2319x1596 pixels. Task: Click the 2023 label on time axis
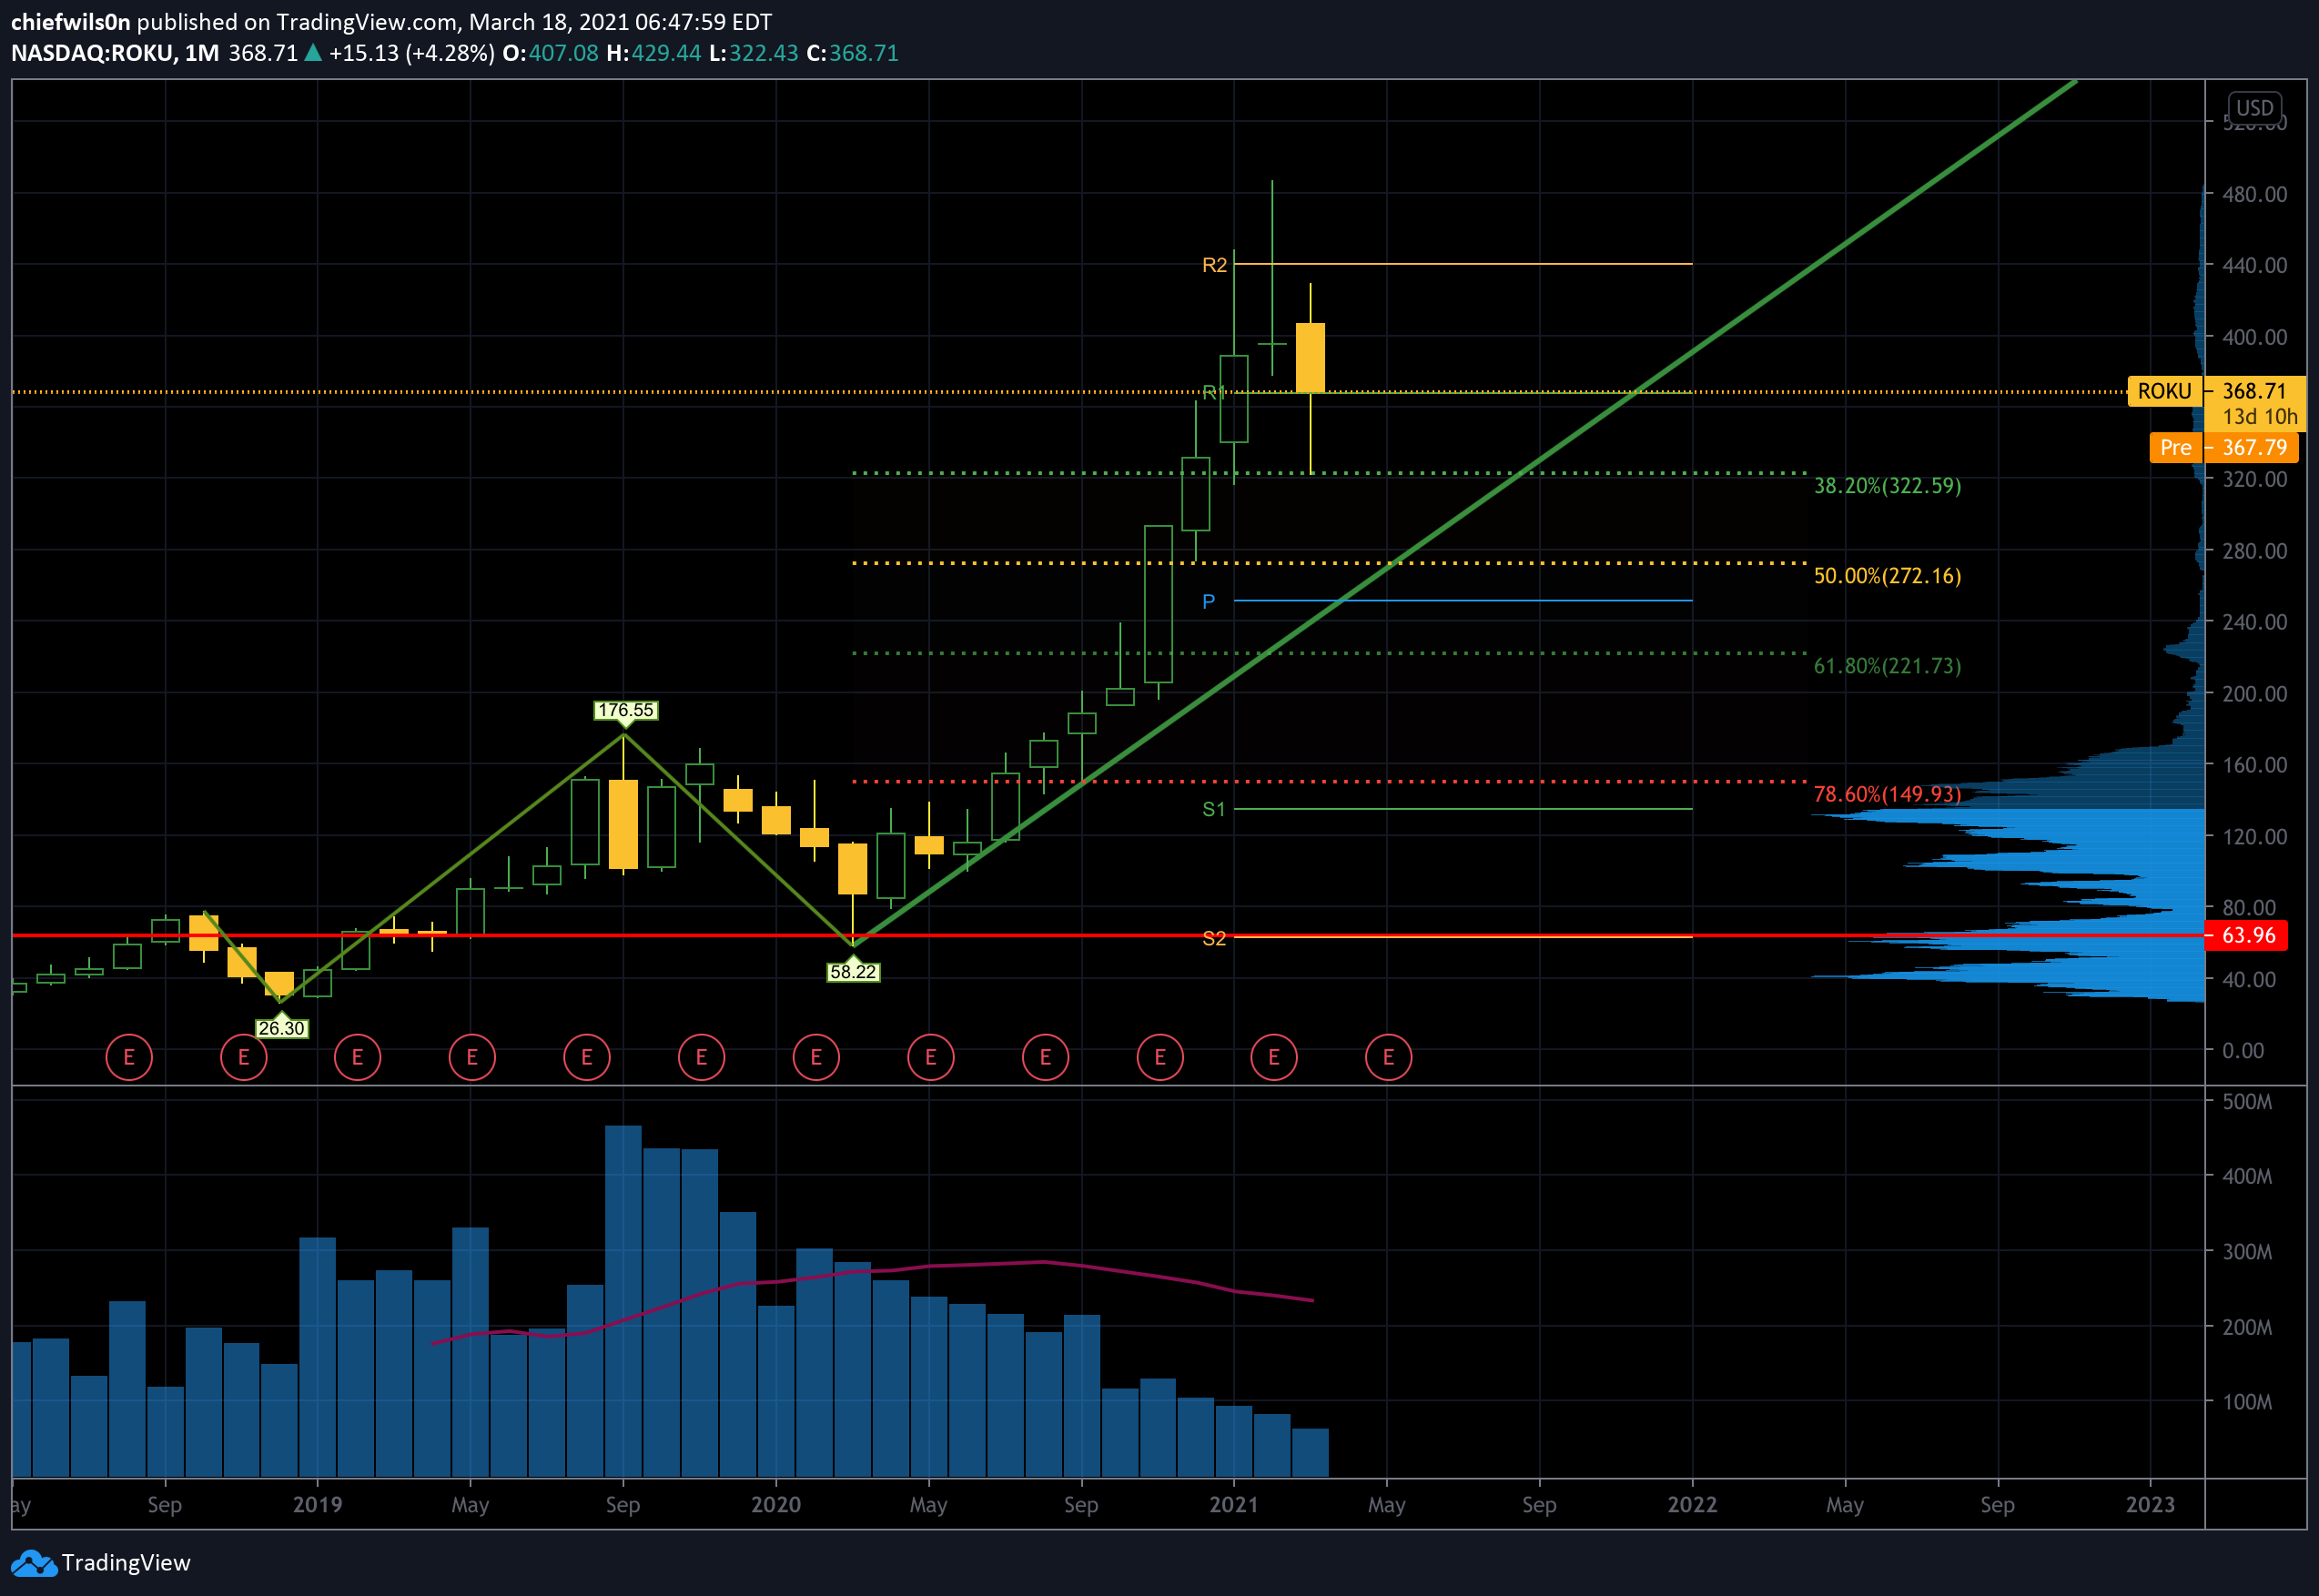(x=2150, y=1505)
